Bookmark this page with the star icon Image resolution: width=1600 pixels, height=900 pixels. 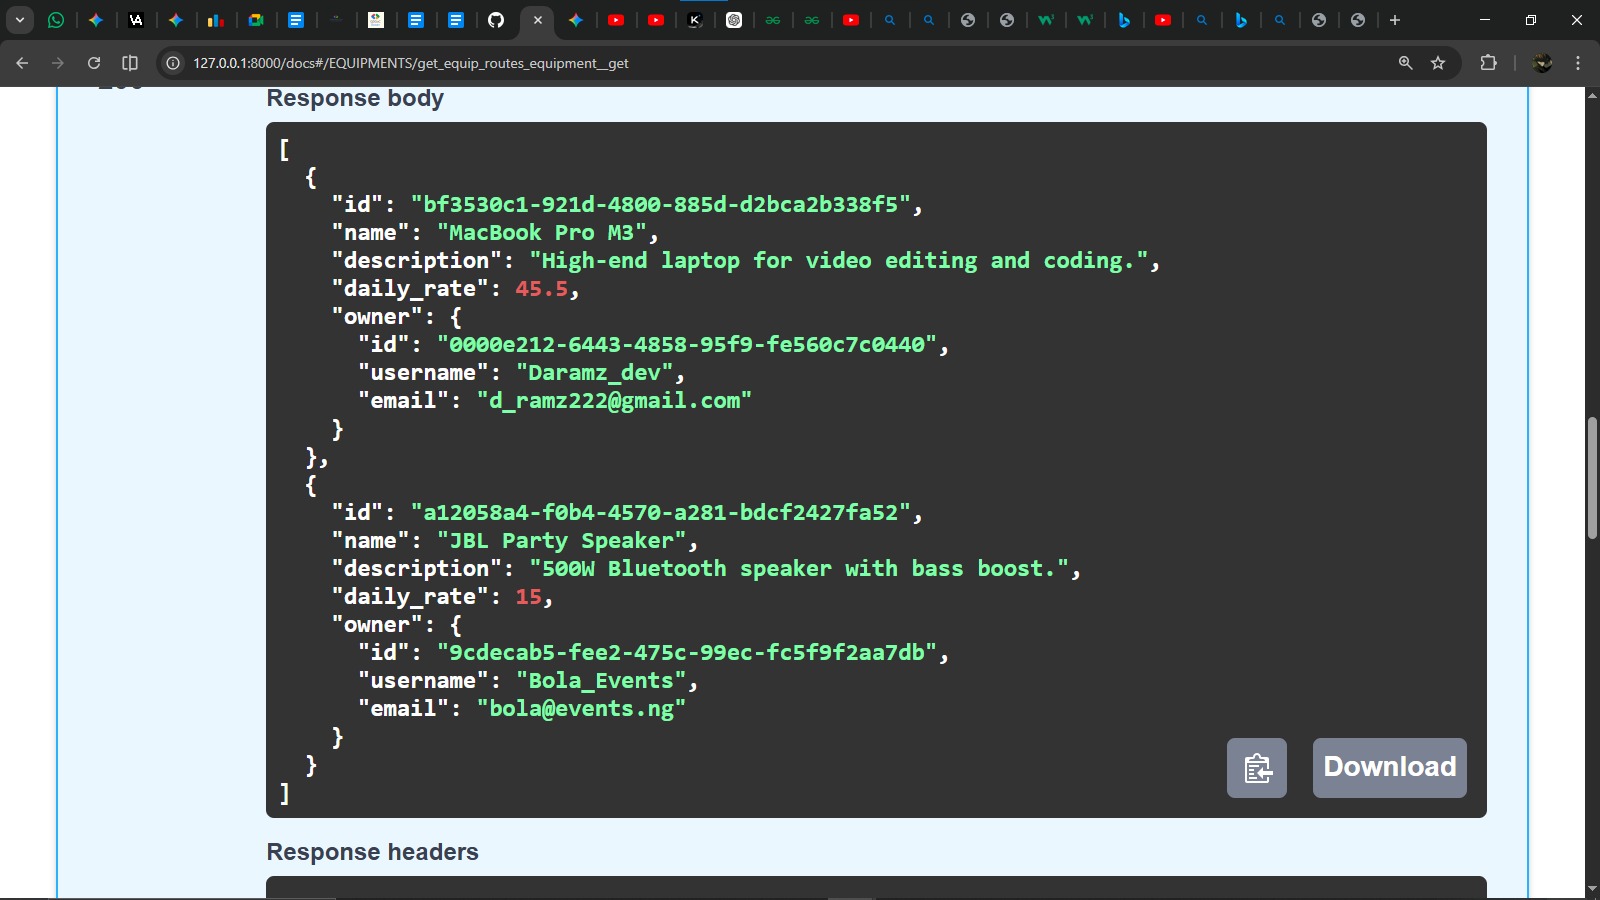tap(1438, 63)
